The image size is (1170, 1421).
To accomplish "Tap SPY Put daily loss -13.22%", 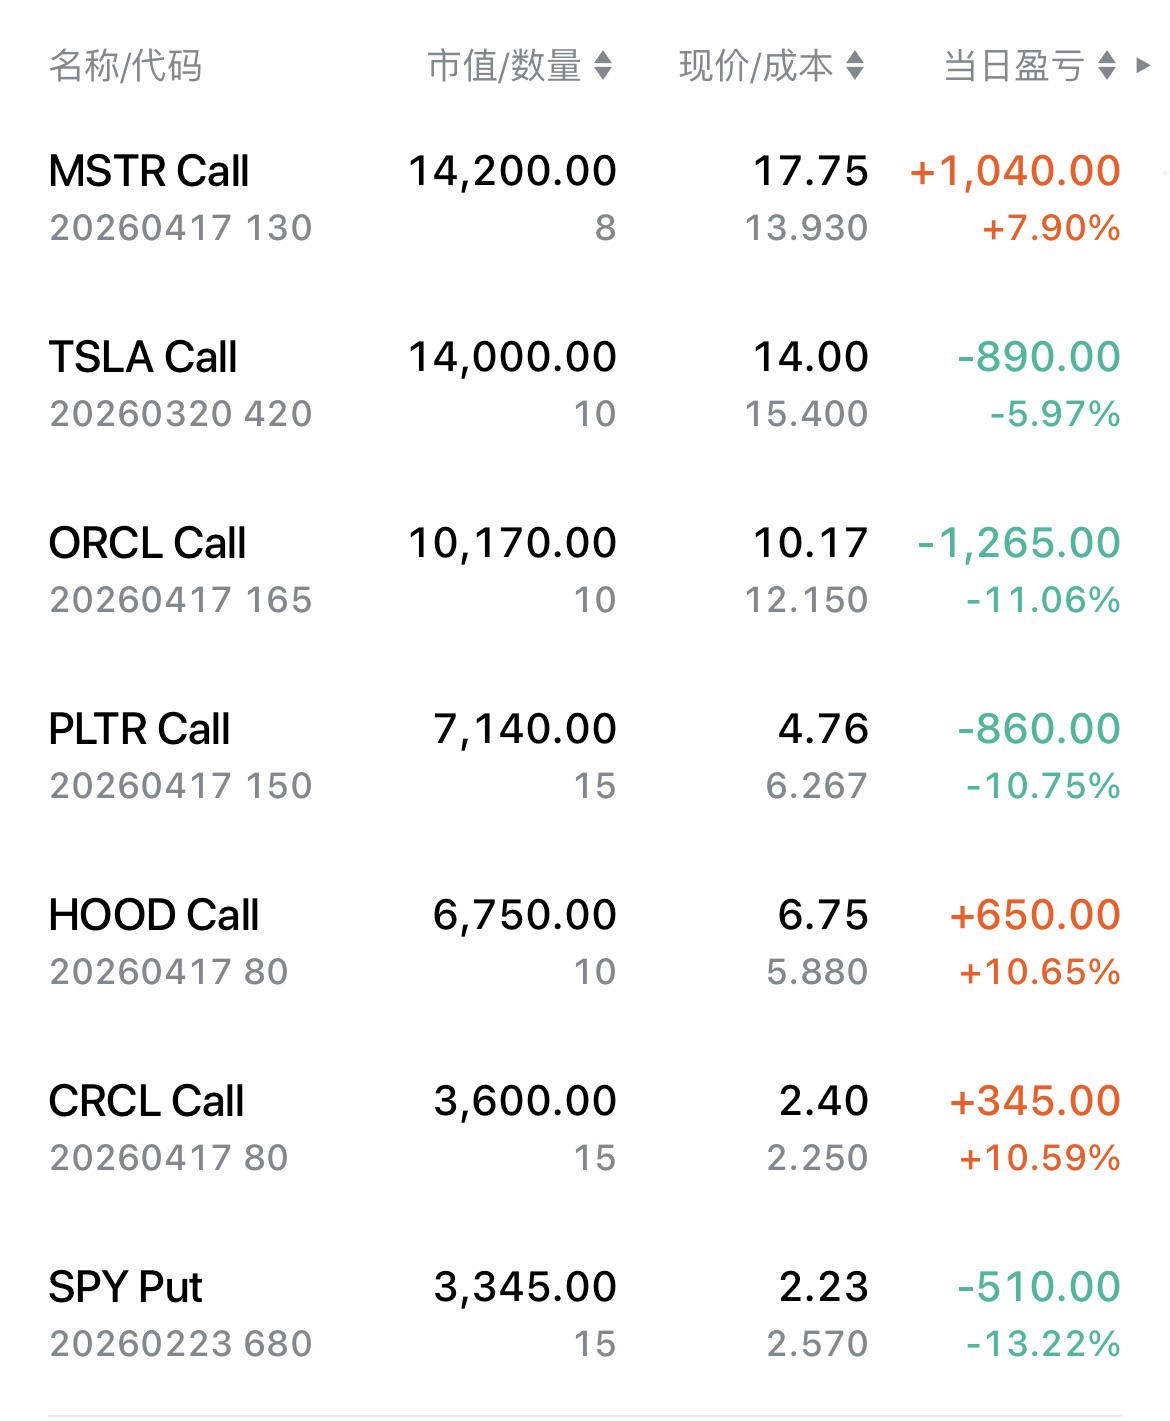I will pos(1042,1344).
